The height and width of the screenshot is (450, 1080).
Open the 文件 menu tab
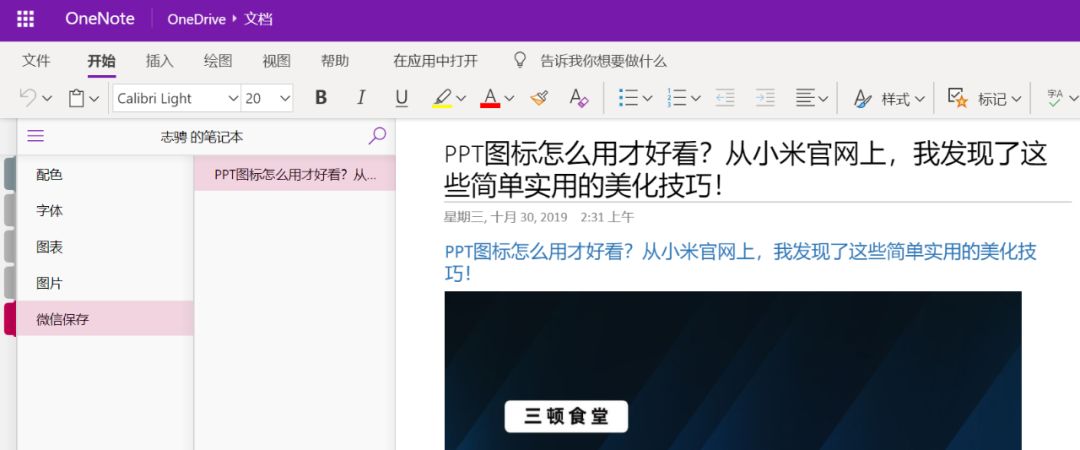(x=36, y=61)
